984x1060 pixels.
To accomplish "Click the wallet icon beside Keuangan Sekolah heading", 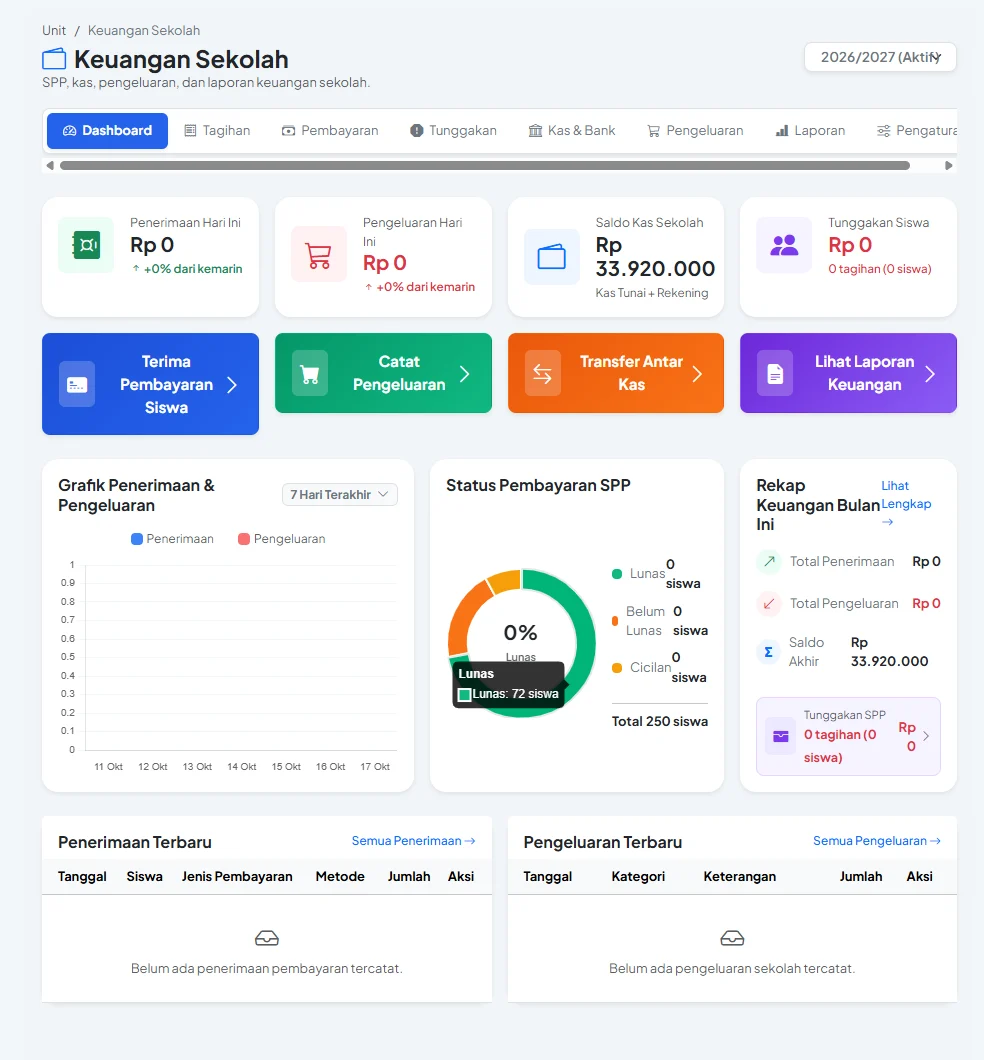I will coord(54,59).
